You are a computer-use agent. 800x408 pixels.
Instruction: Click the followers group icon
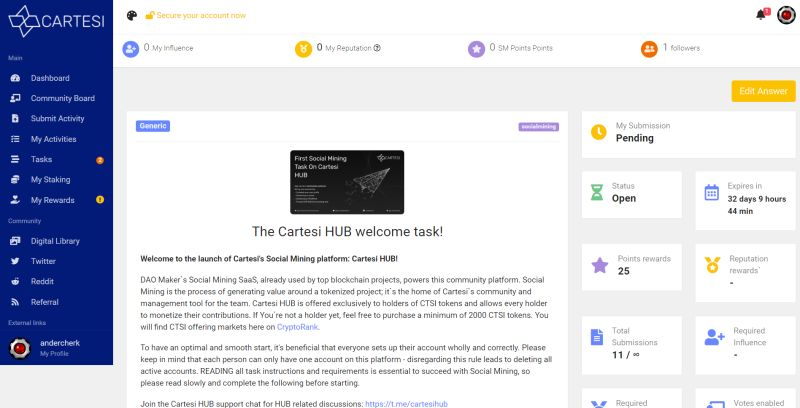click(x=649, y=48)
